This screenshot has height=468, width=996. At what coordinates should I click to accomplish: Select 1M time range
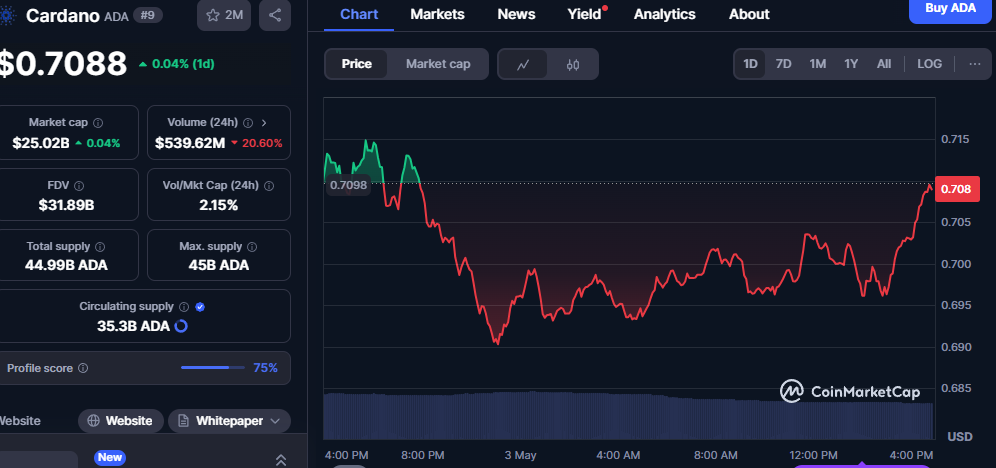coord(818,64)
